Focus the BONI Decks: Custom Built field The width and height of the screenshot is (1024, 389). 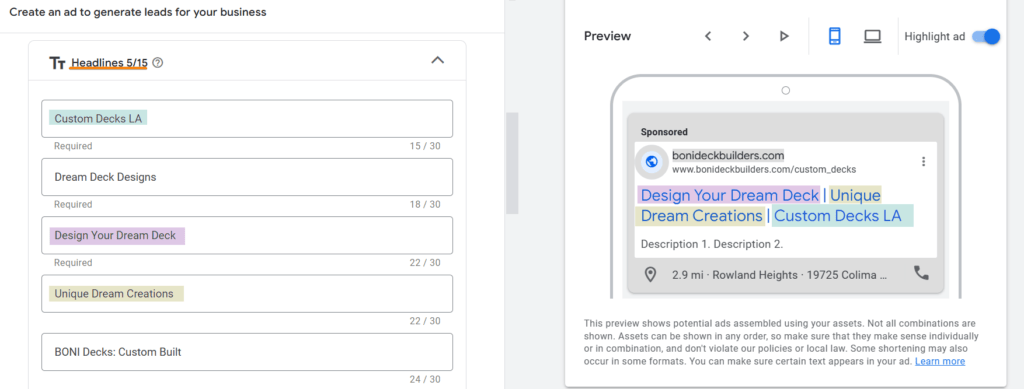(247, 352)
